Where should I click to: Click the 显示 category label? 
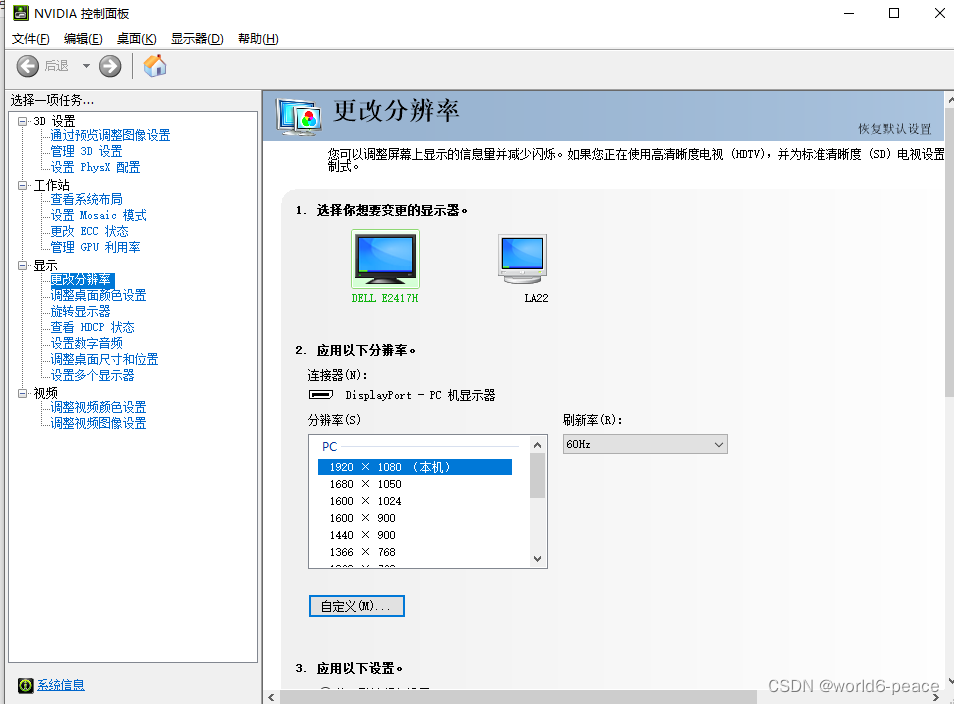[46, 265]
